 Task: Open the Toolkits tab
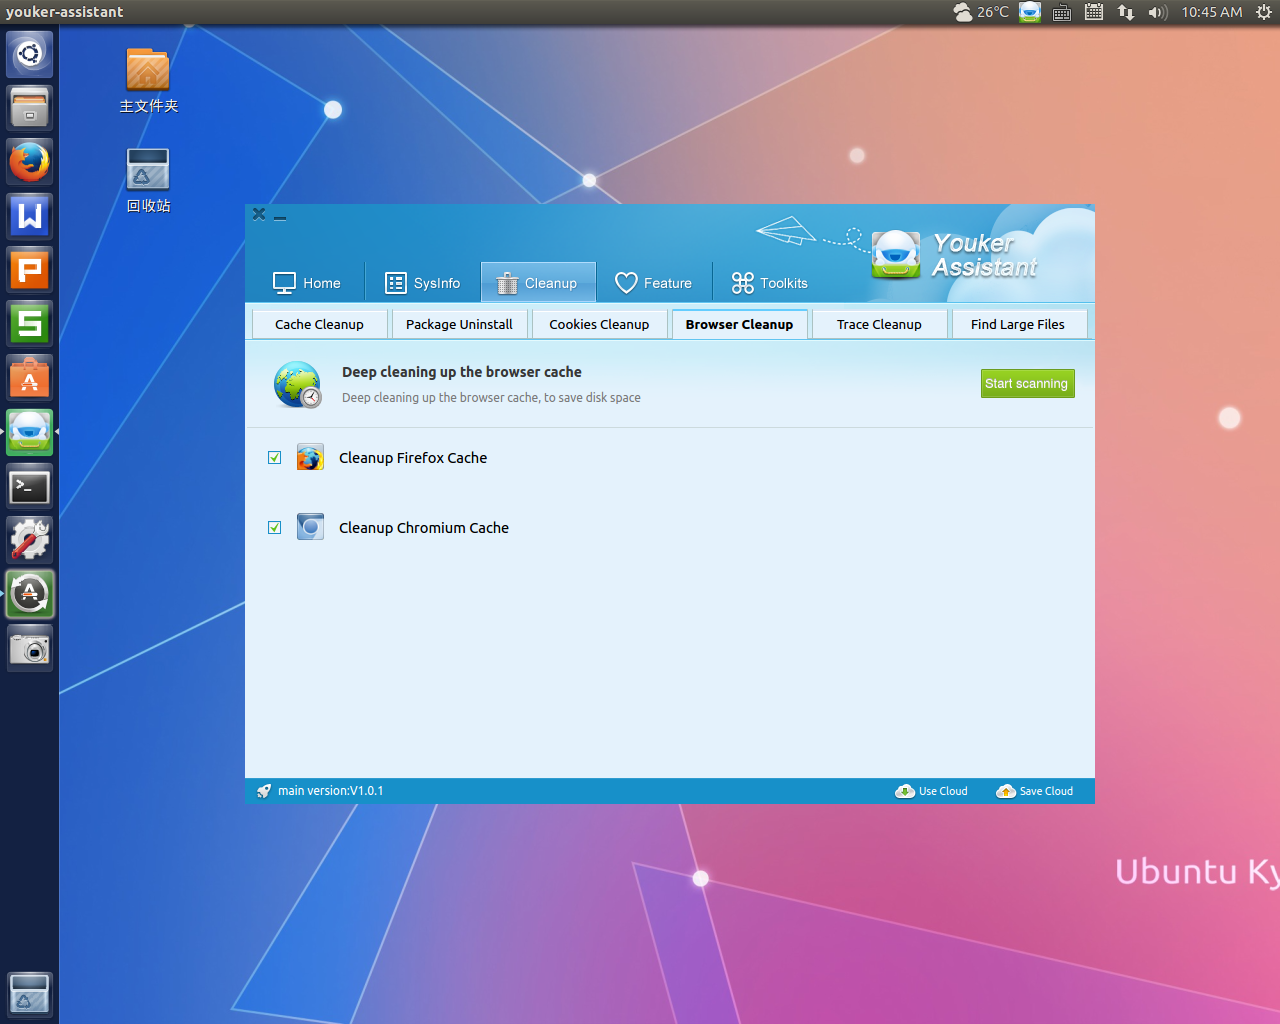tap(770, 283)
